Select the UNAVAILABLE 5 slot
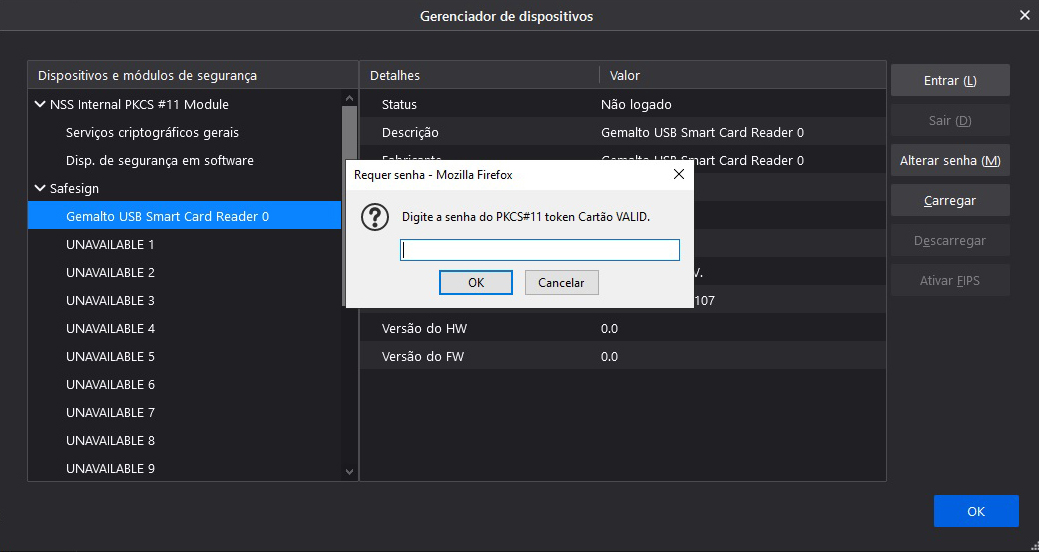Screen dimensions: 1039x552 [110, 356]
